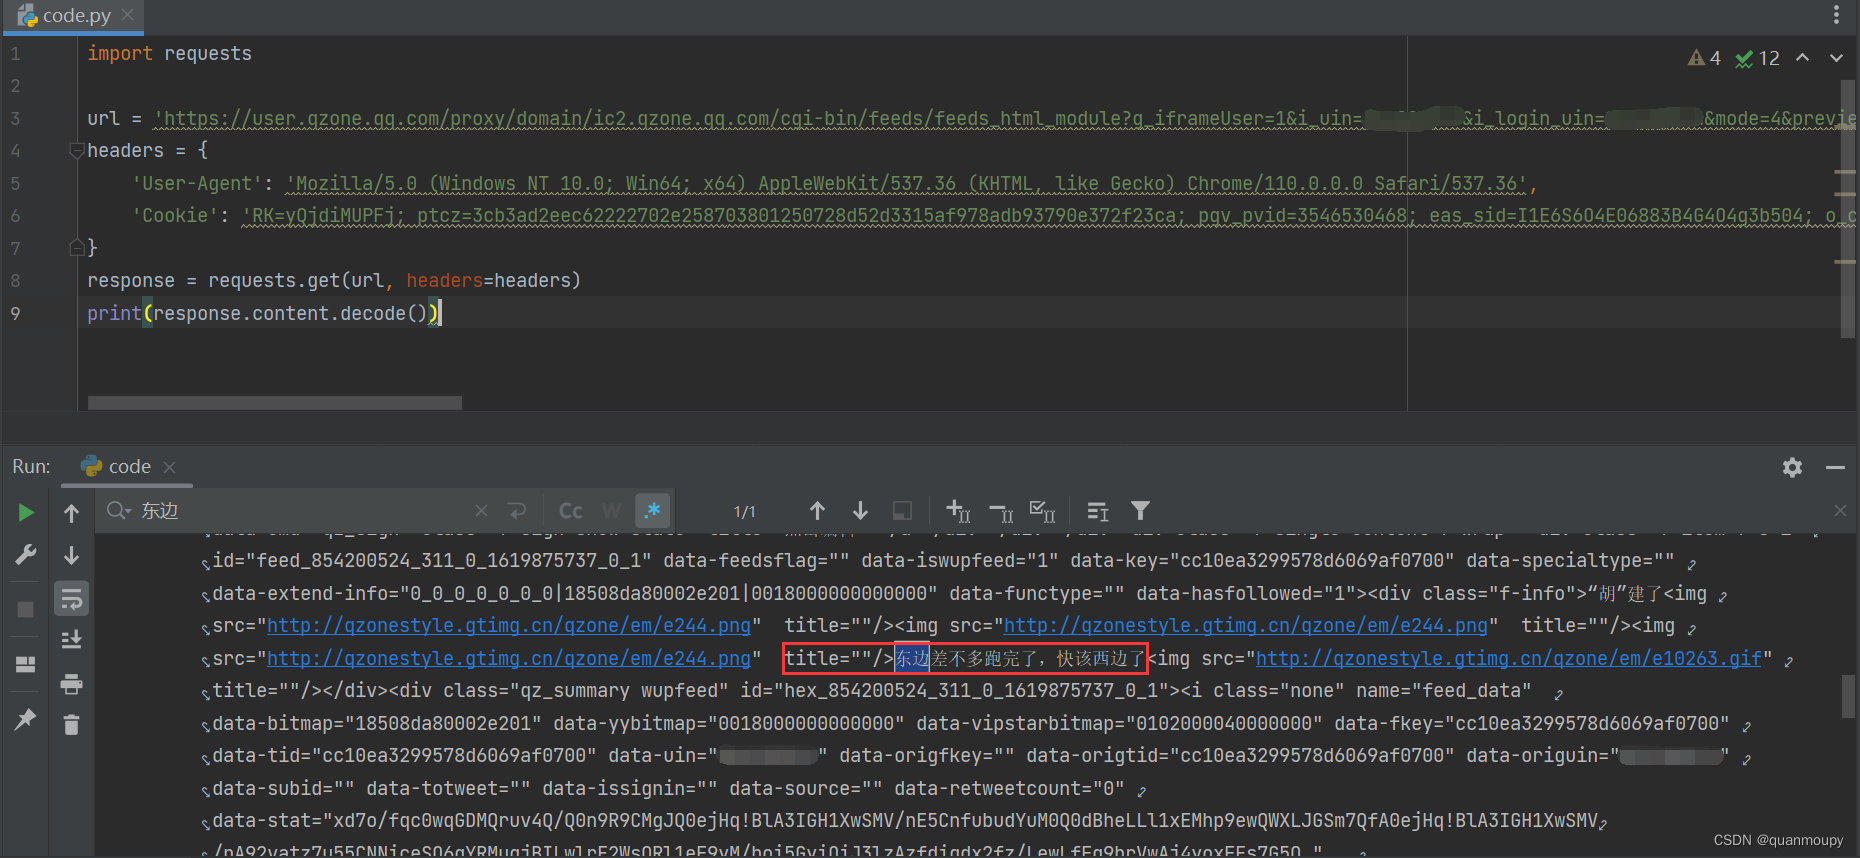Click the 'Cookie' key on line 6
Image resolution: width=1860 pixels, height=858 pixels.
175,216
